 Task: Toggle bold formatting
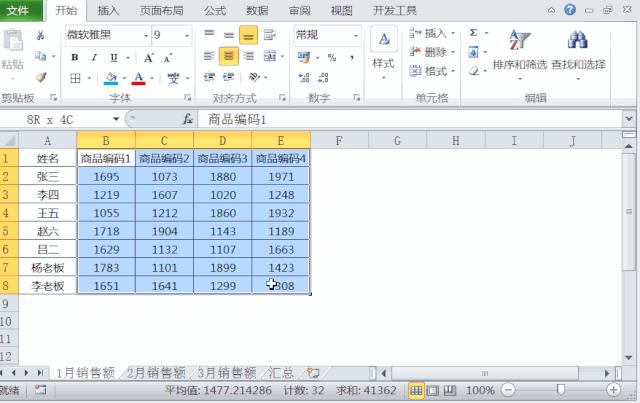[x=75, y=58]
